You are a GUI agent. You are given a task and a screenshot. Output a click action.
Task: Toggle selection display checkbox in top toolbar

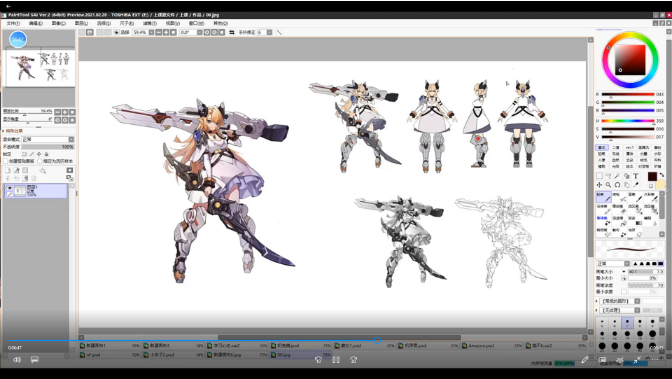point(116,32)
